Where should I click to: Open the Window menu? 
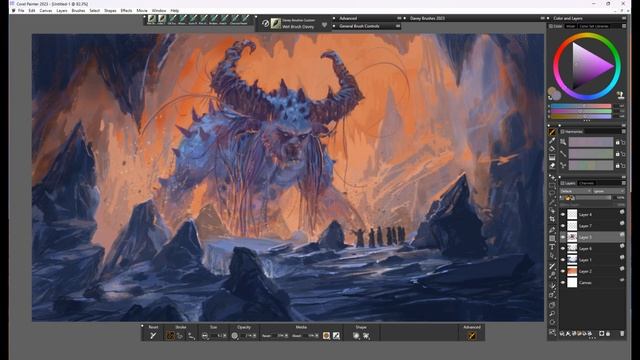pos(159,11)
